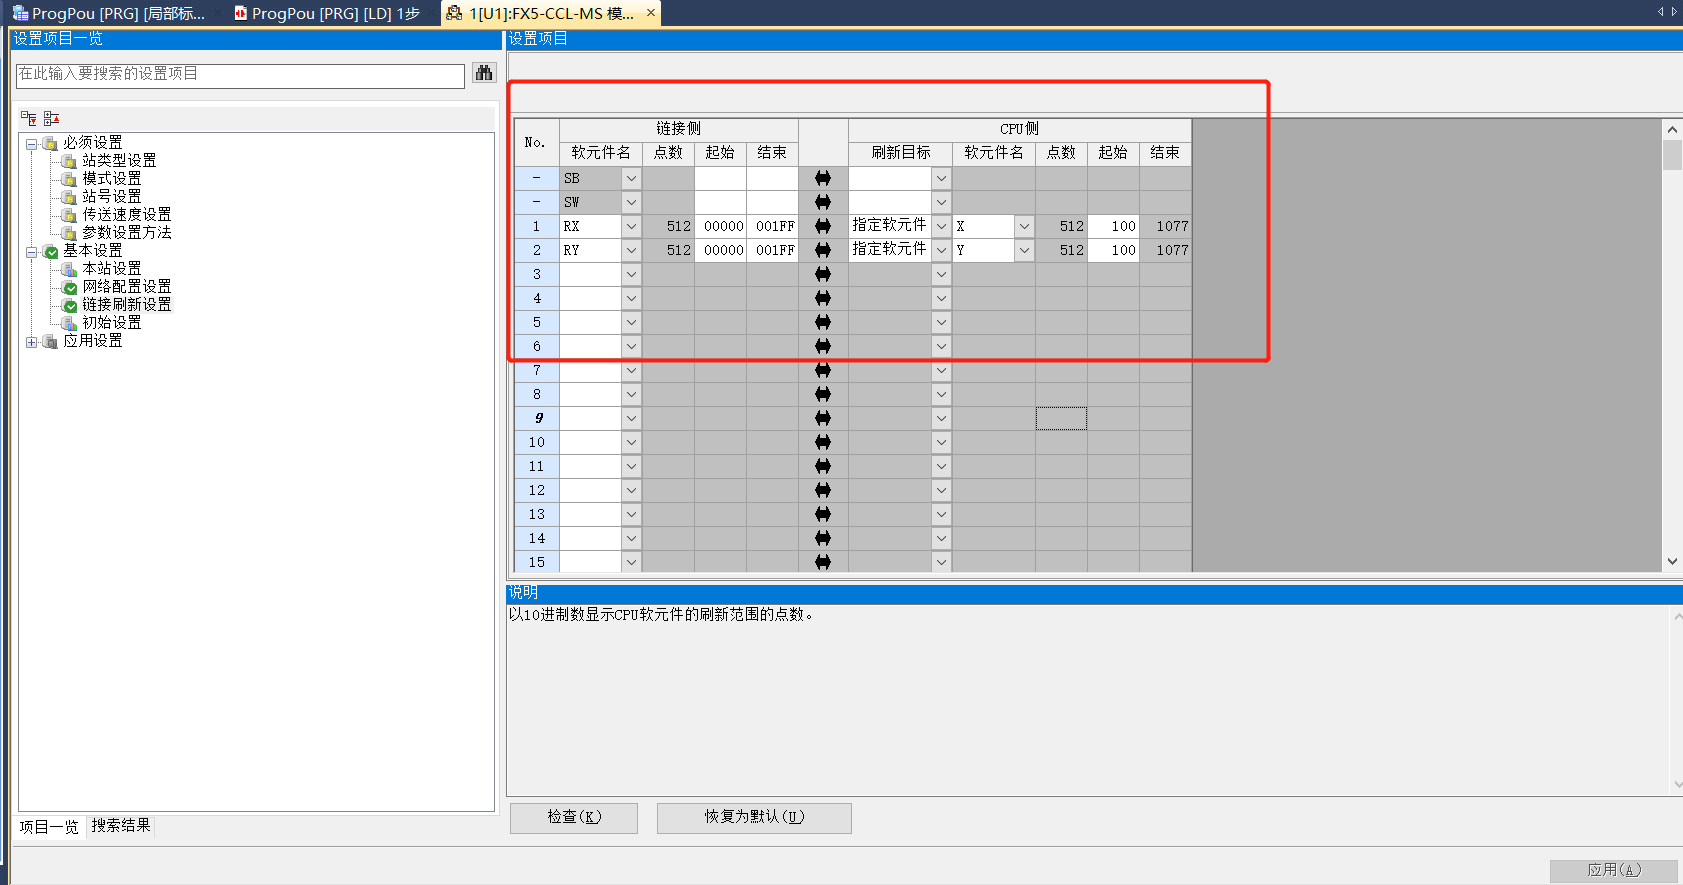The height and width of the screenshot is (885, 1683).
Task: Open 刷新目标 dropdown in RY row
Action: pyautogui.click(x=941, y=250)
